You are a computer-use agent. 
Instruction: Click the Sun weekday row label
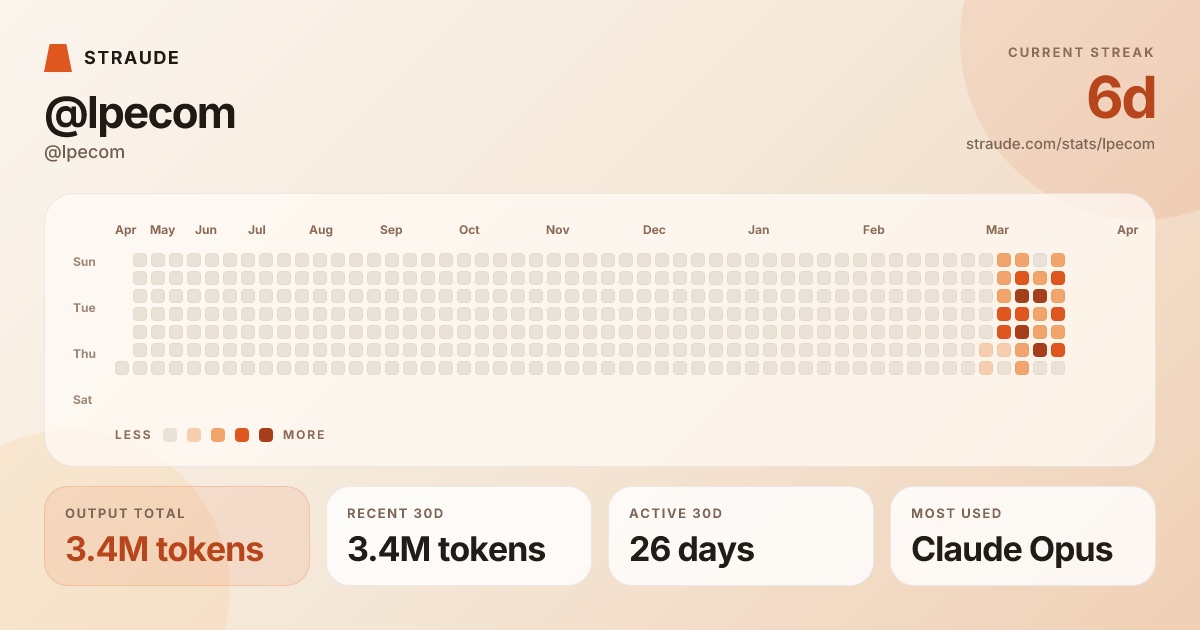[84, 262]
